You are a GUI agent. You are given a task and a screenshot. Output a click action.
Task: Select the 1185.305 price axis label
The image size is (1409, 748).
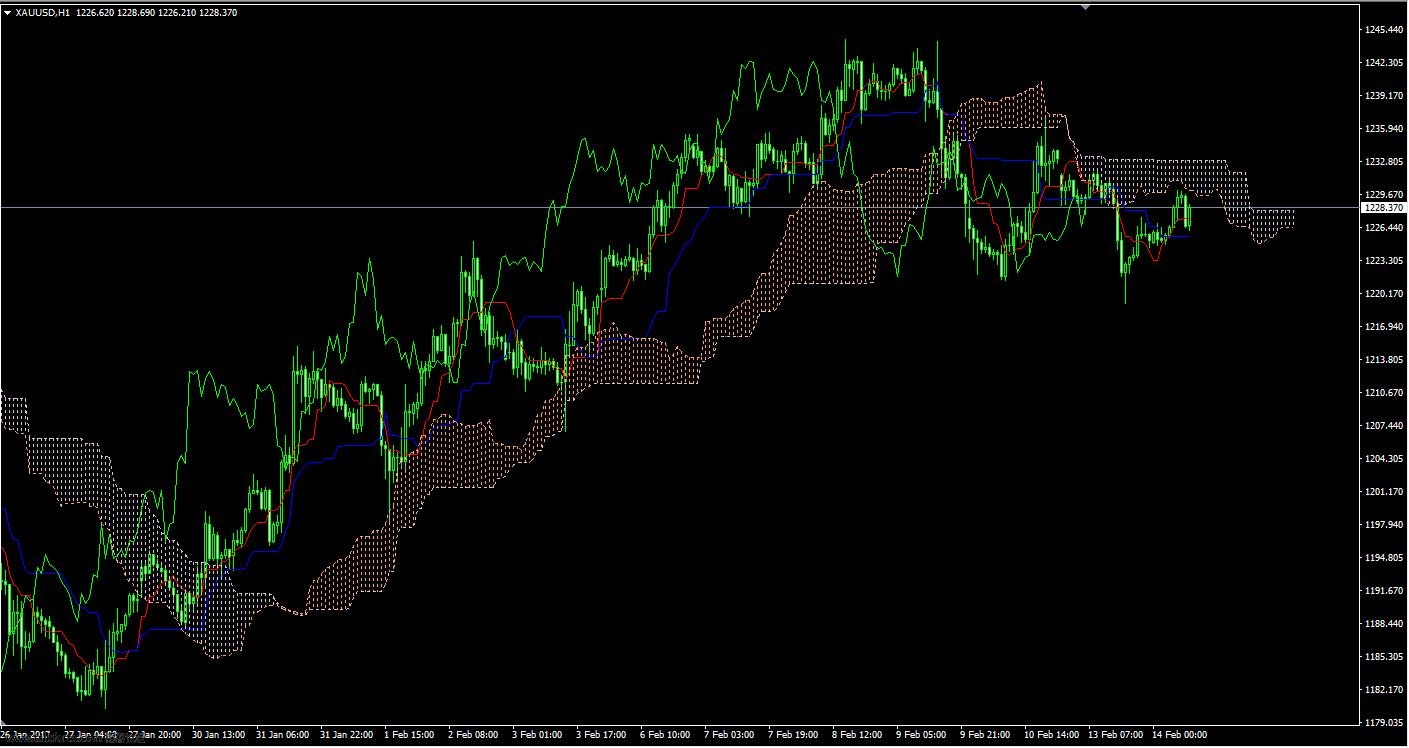click(1382, 657)
